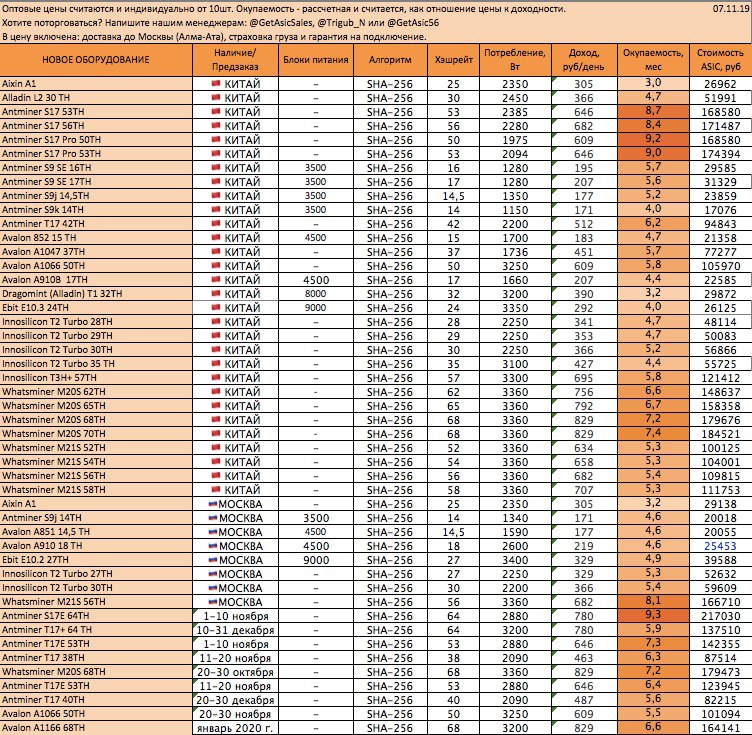Click the hashrate 14,5 in Antminer S9j row
Viewport: 752px width, 735px height.
[x=453, y=196]
